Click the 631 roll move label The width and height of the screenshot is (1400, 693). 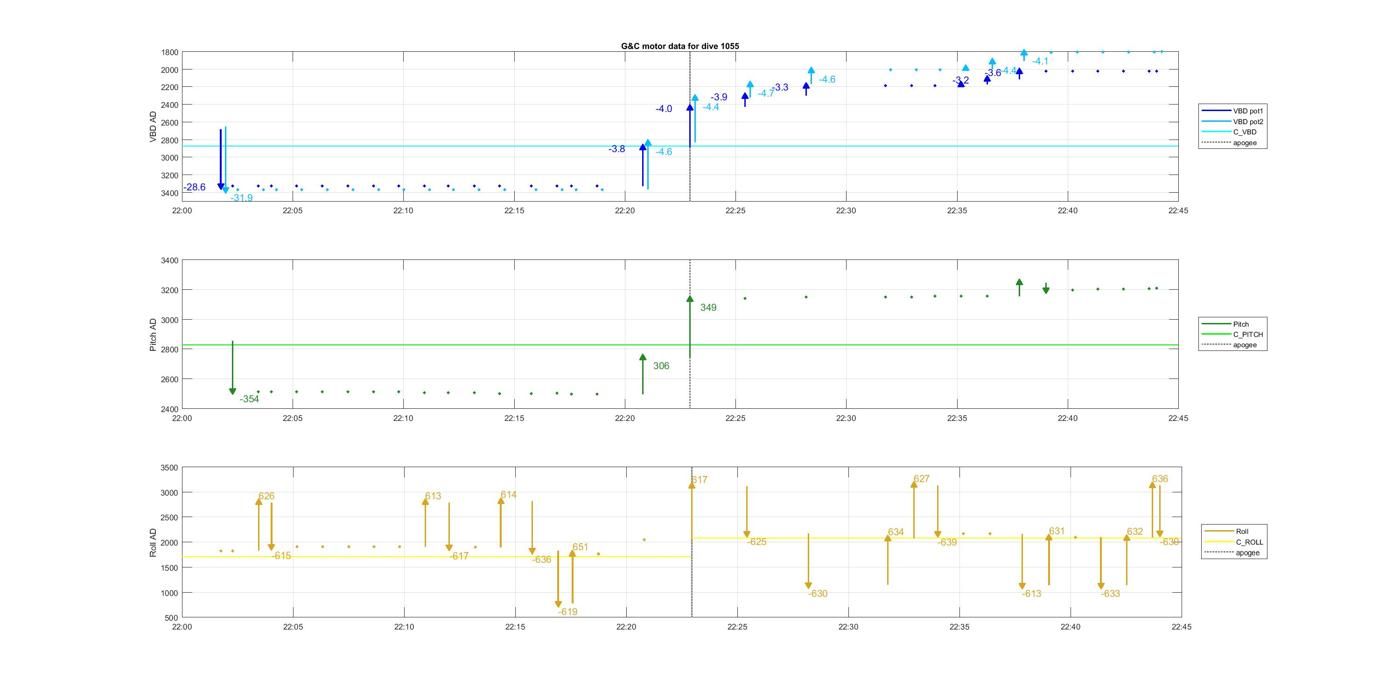[1057, 531]
